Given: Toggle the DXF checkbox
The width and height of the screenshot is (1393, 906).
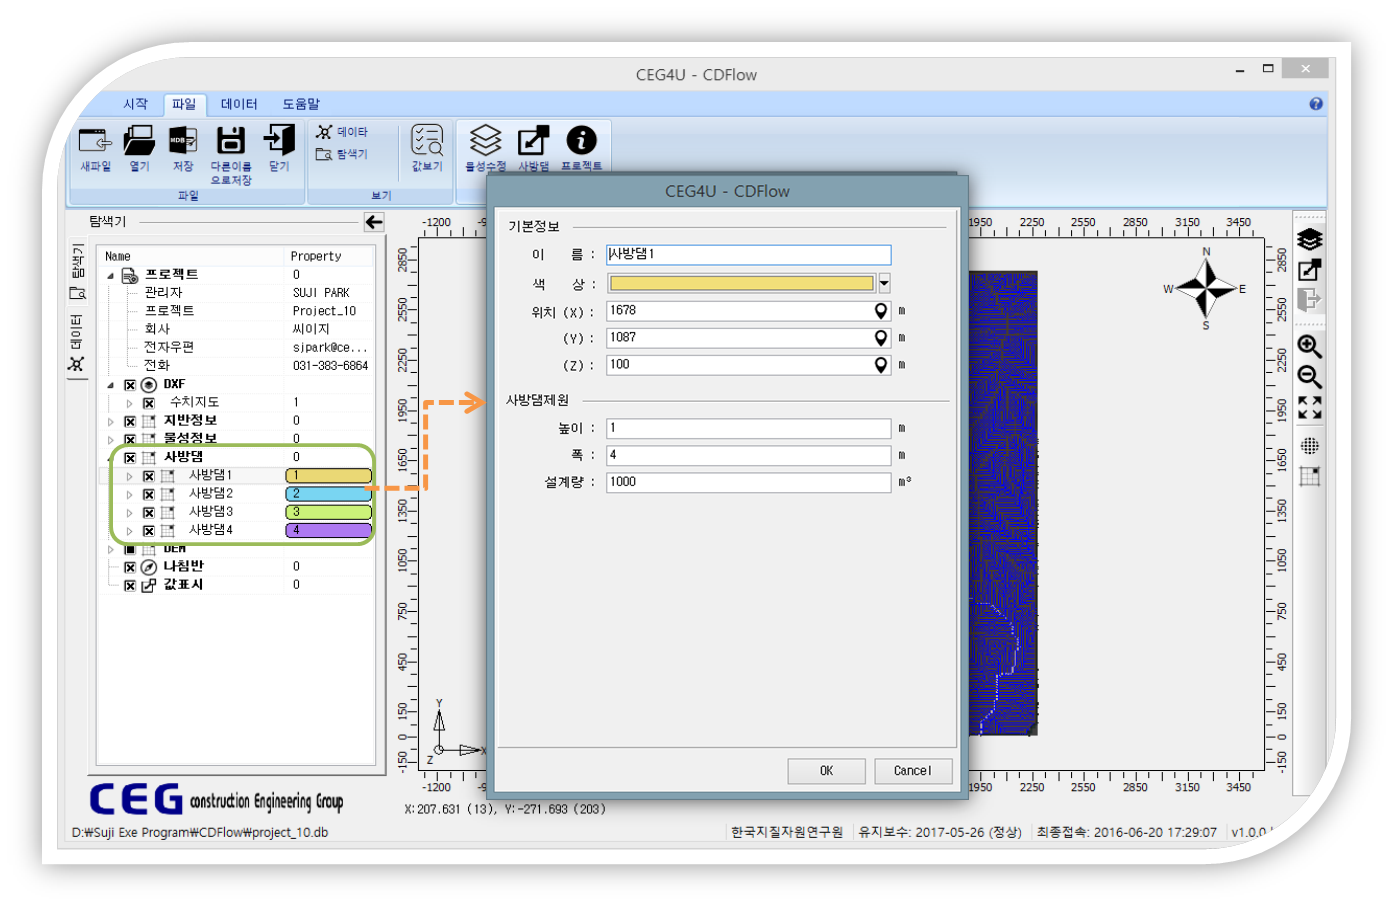Looking at the screenshot, I should click(x=130, y=385).
